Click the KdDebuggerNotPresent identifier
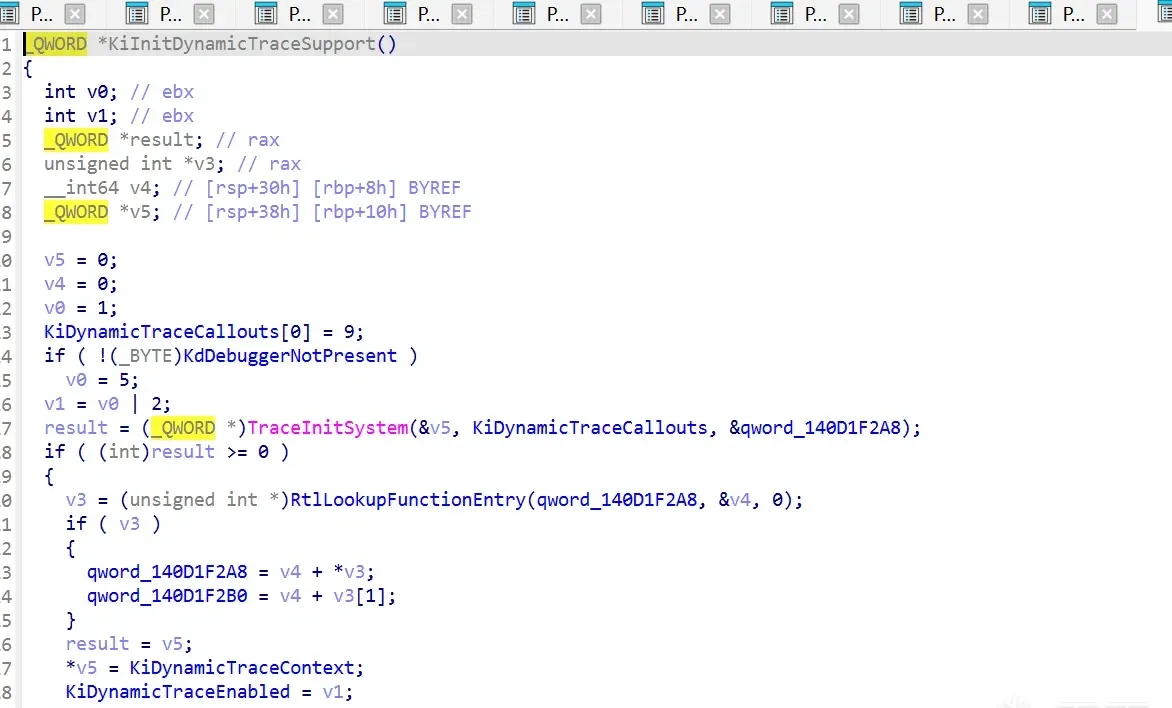Screen dimensions: 1172x708 click(290, 356)
